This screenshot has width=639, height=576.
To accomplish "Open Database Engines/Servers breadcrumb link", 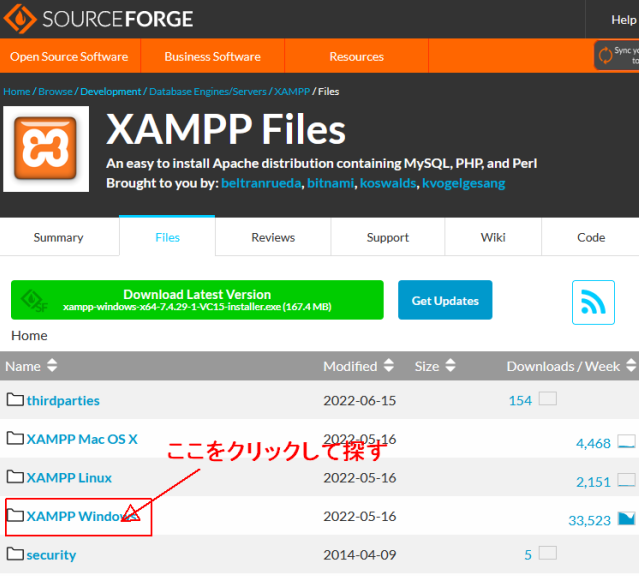I will [x=208, y=91].
